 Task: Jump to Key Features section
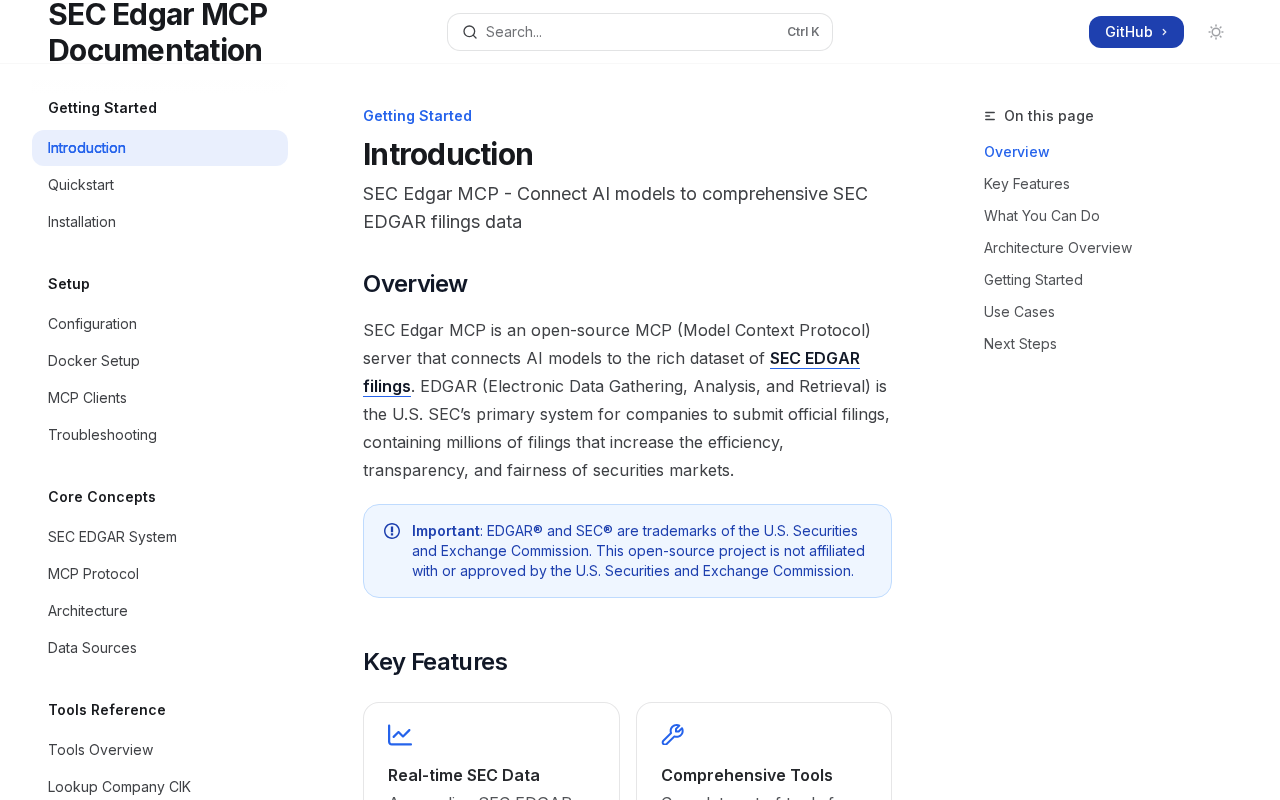(1027, 184)
